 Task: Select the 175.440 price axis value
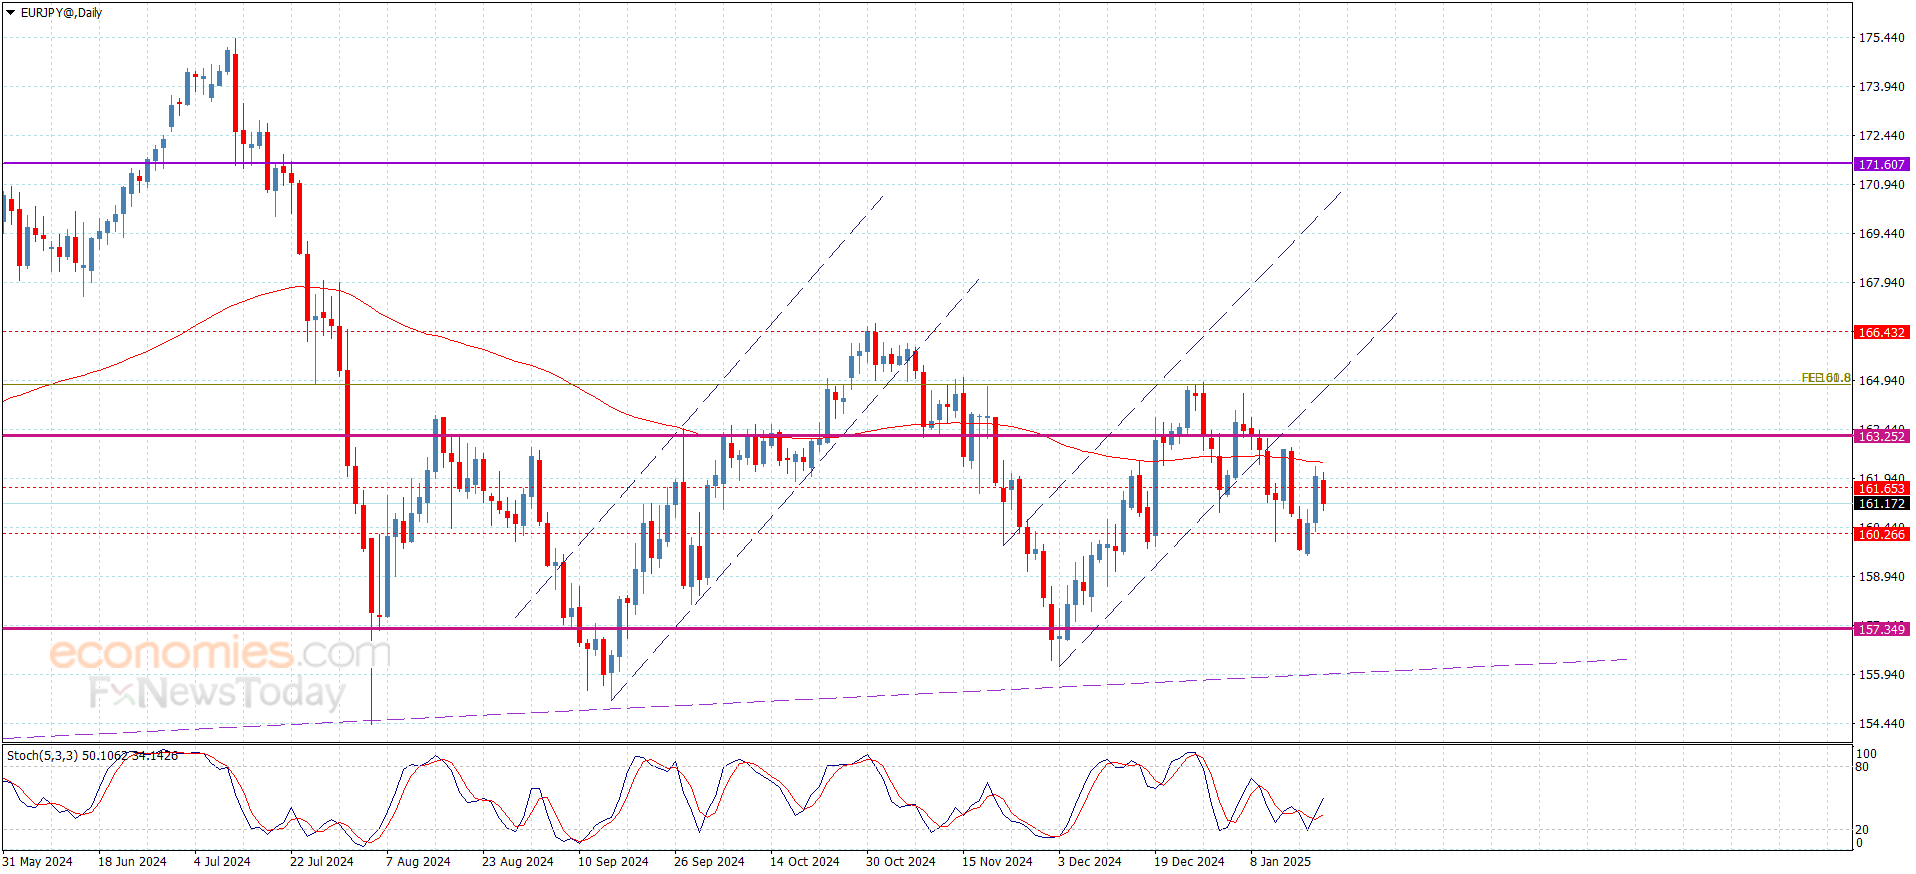pos(1881,38)
